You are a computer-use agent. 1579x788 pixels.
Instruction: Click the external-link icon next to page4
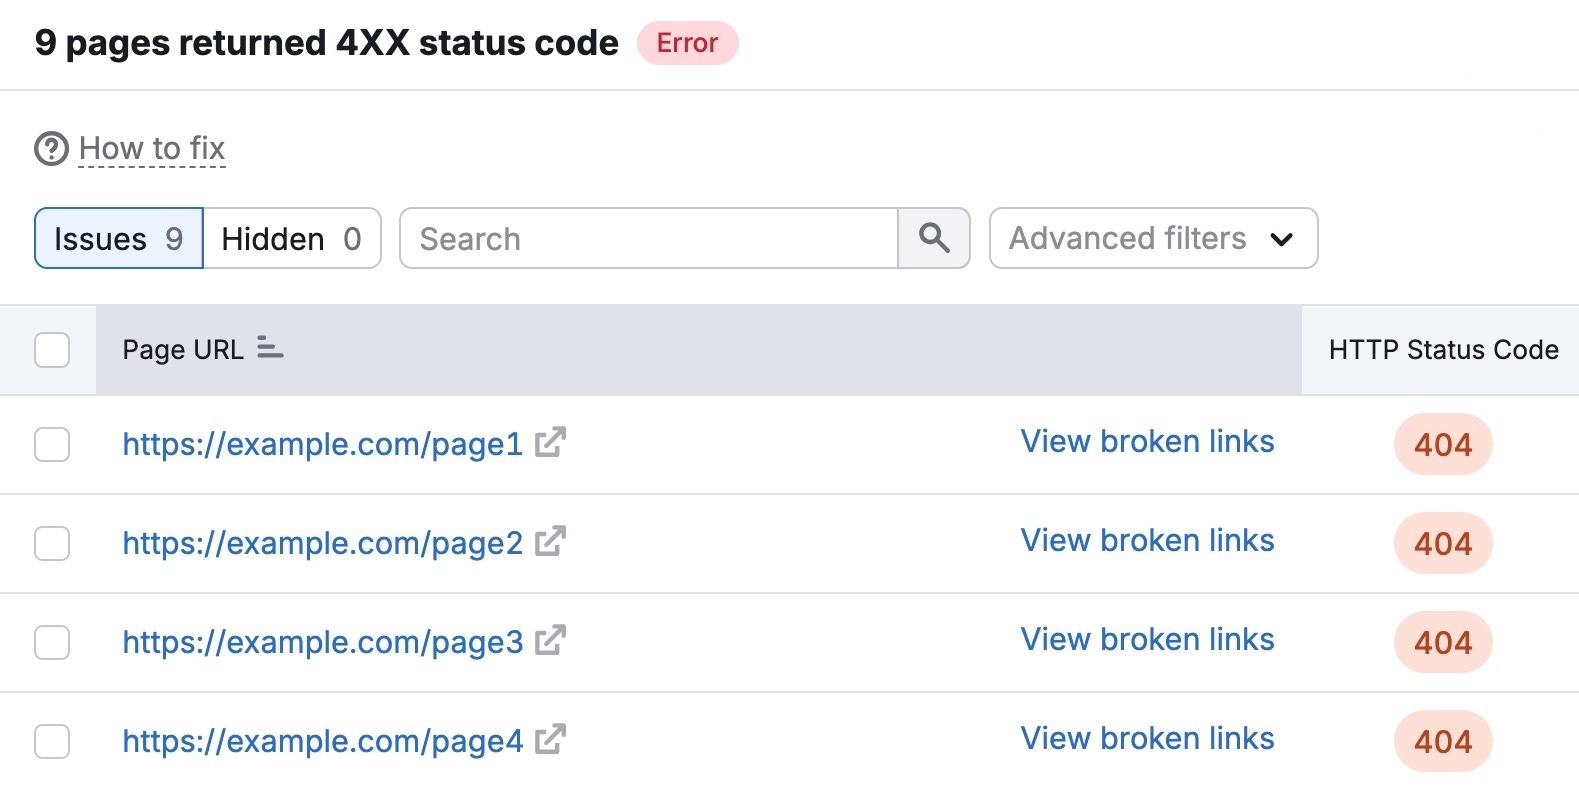(x=551, y=740)
